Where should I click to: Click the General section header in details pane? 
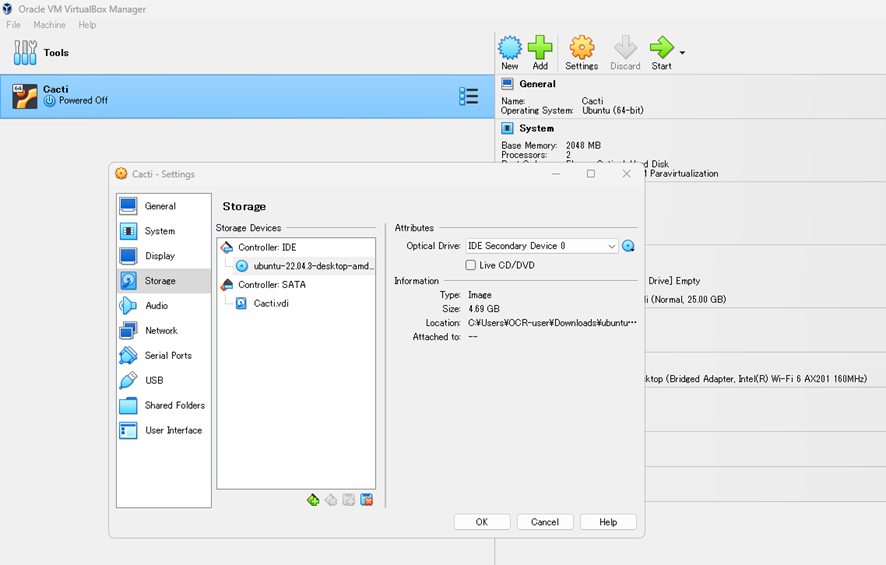(x=537, y=84)
